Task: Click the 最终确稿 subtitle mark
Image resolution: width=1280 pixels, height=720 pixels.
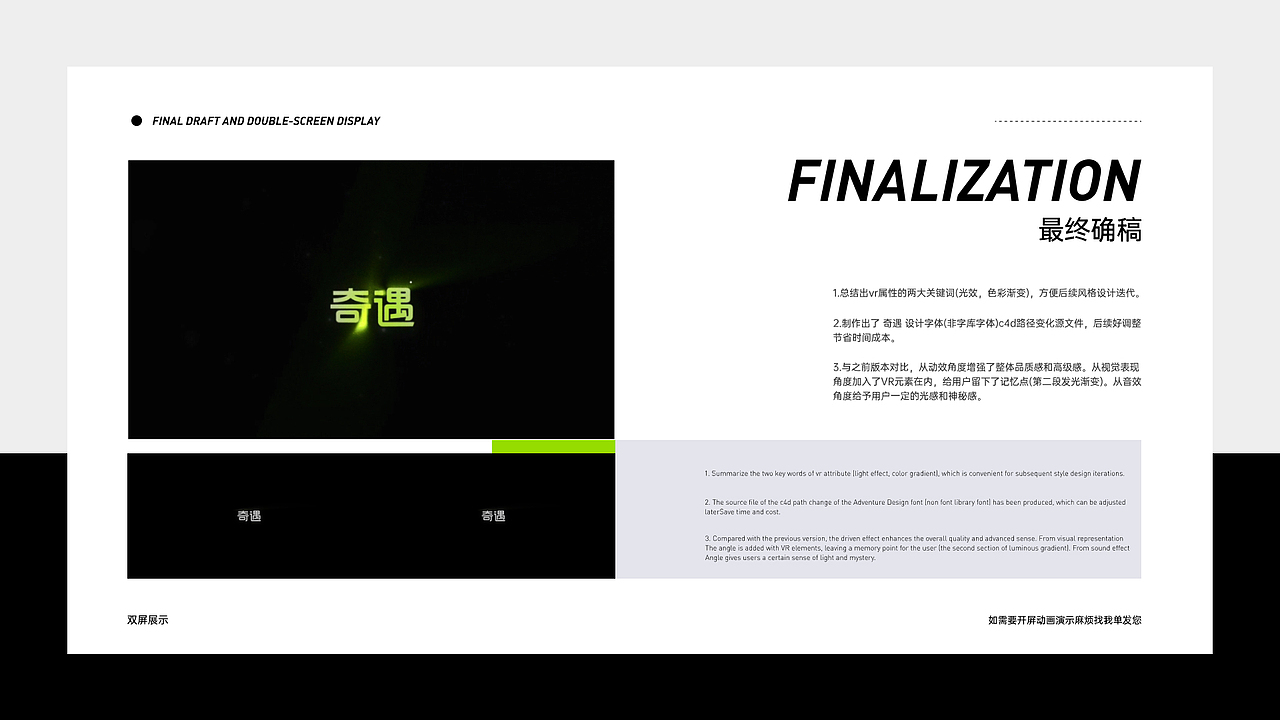Action: click(x=1092, y=230)
